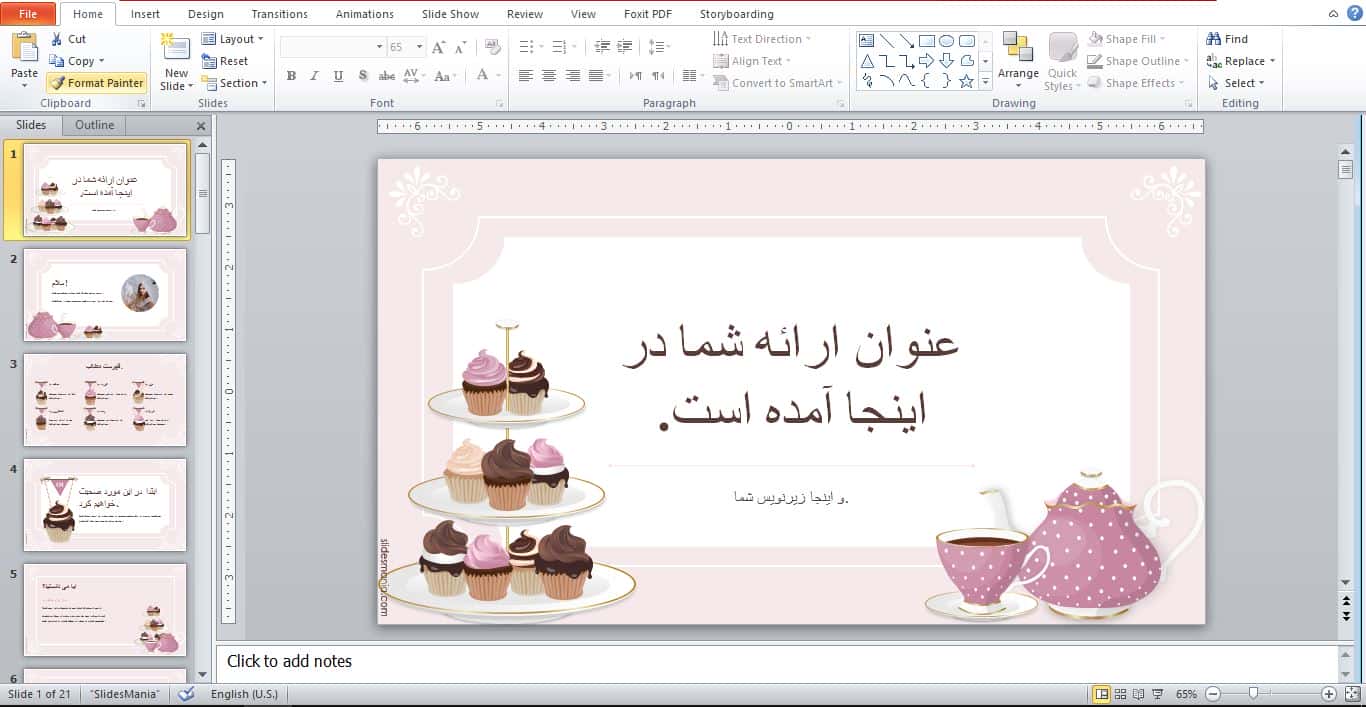
Task: Select the Rectangle shape
Action: pos(926,41)
